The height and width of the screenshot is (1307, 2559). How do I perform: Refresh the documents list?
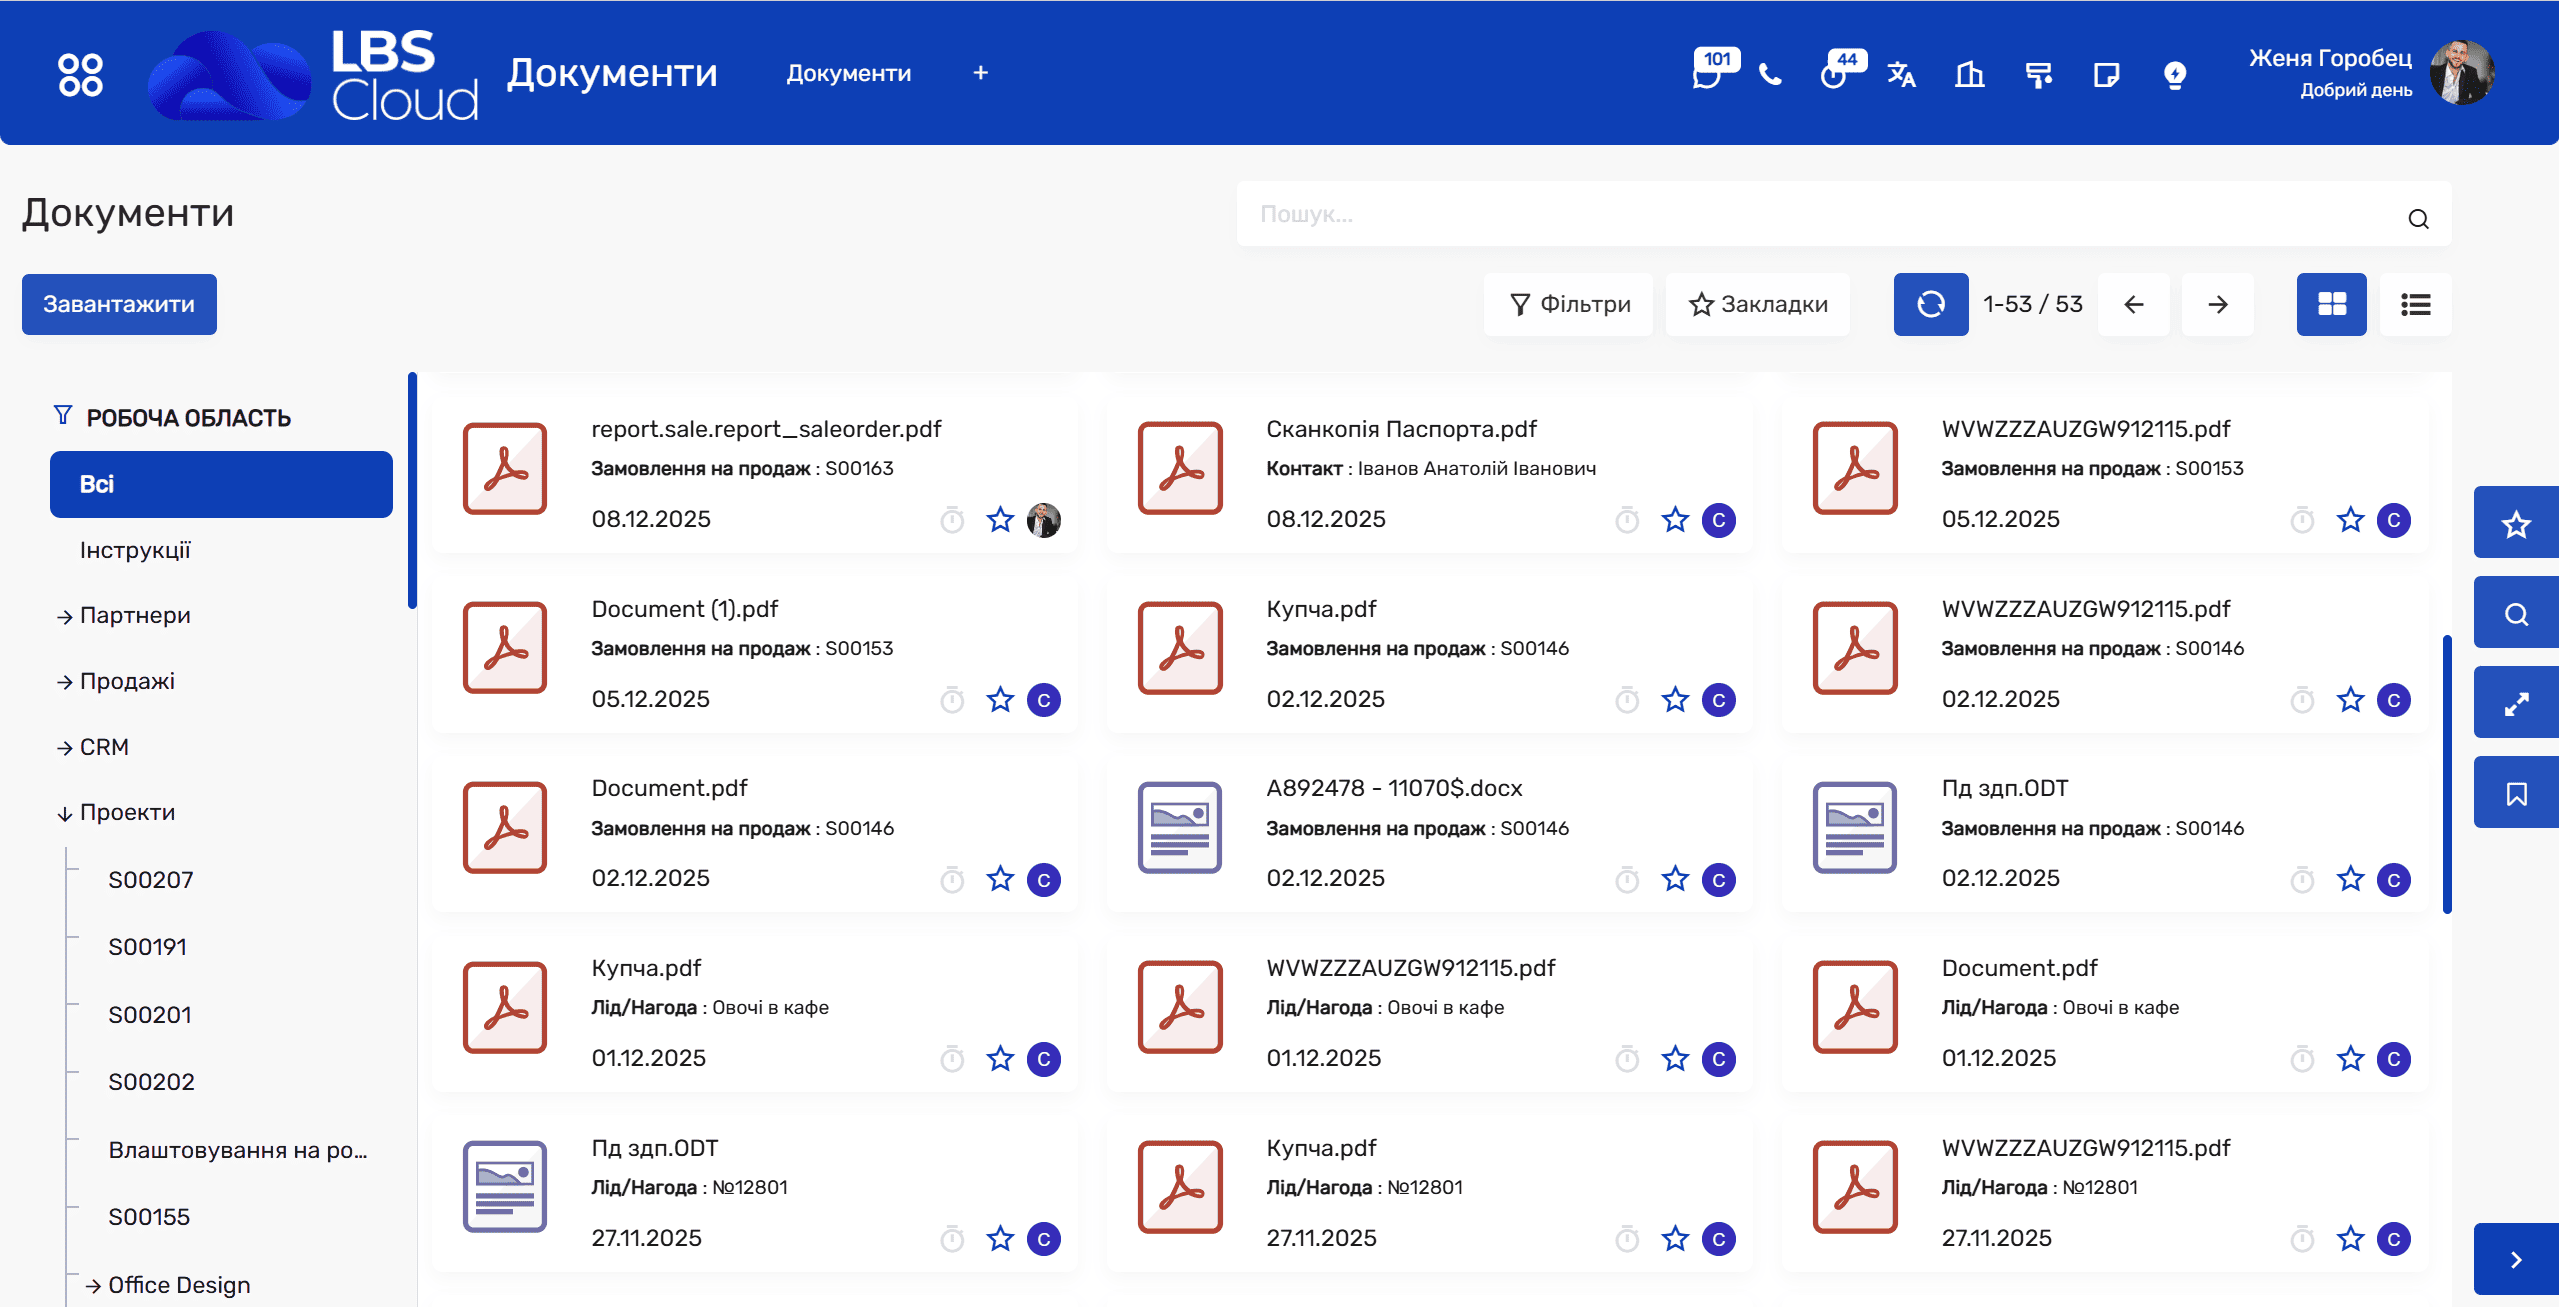tap(1931, 304)
